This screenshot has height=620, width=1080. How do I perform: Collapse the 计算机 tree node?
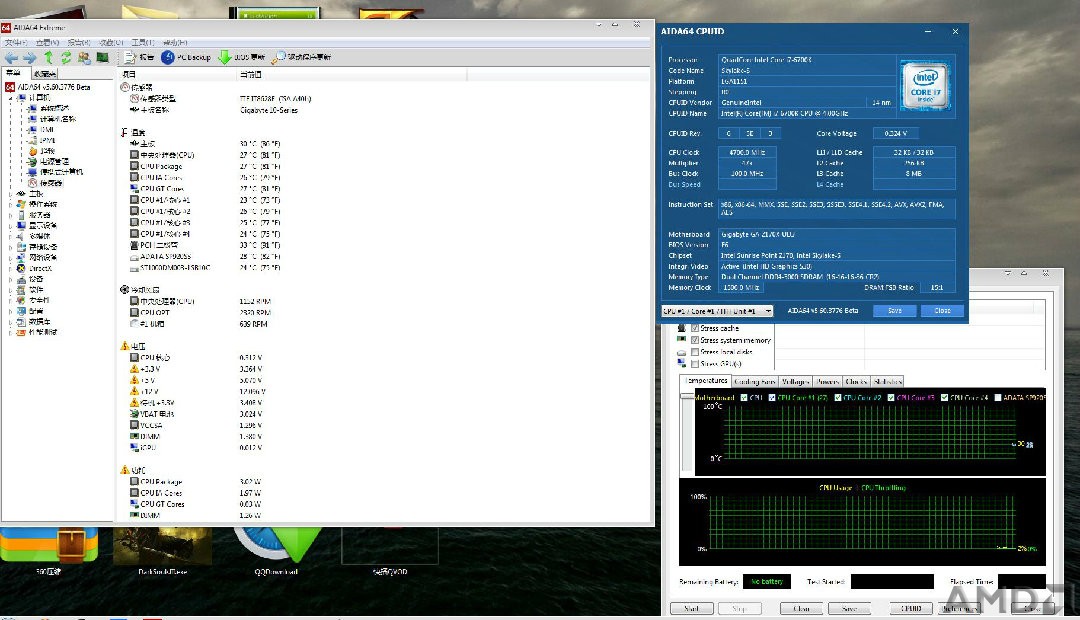coord(10,98)
